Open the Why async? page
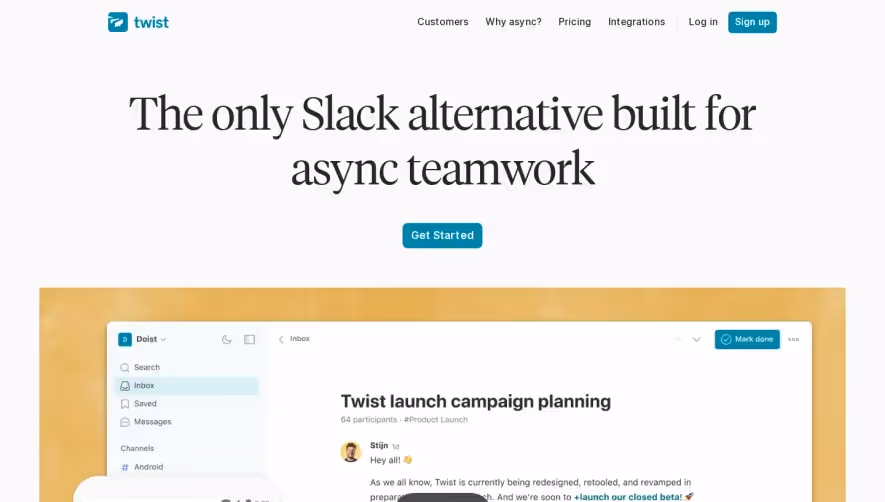Viewport: 885px width, 502px height. tap(513, 22)
